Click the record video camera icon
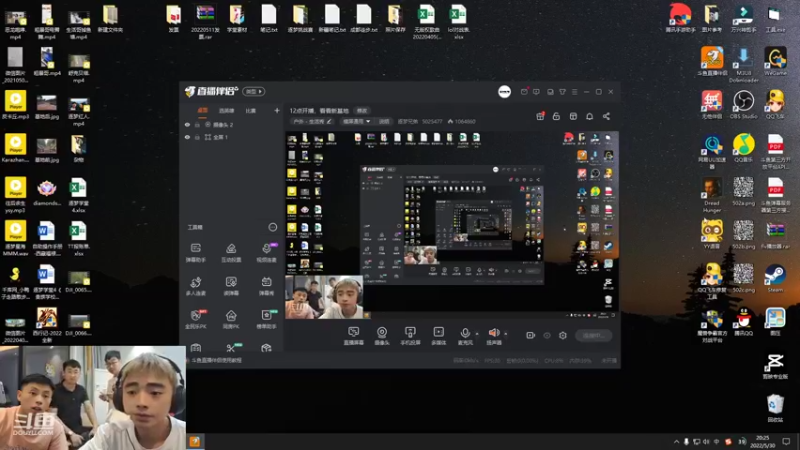This screenshot has height=450, width=800. click(x=531, y=336)
